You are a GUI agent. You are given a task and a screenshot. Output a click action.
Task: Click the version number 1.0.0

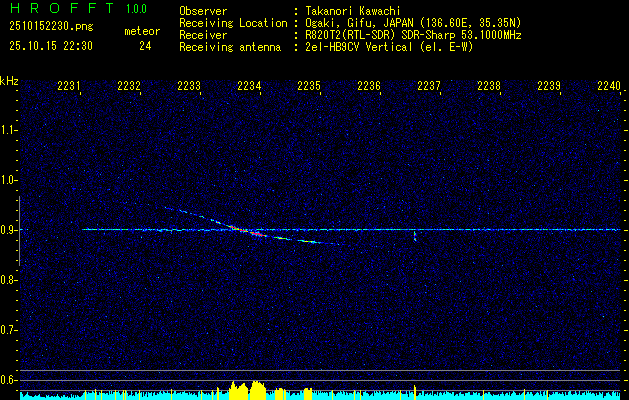[x=136, y=9]
